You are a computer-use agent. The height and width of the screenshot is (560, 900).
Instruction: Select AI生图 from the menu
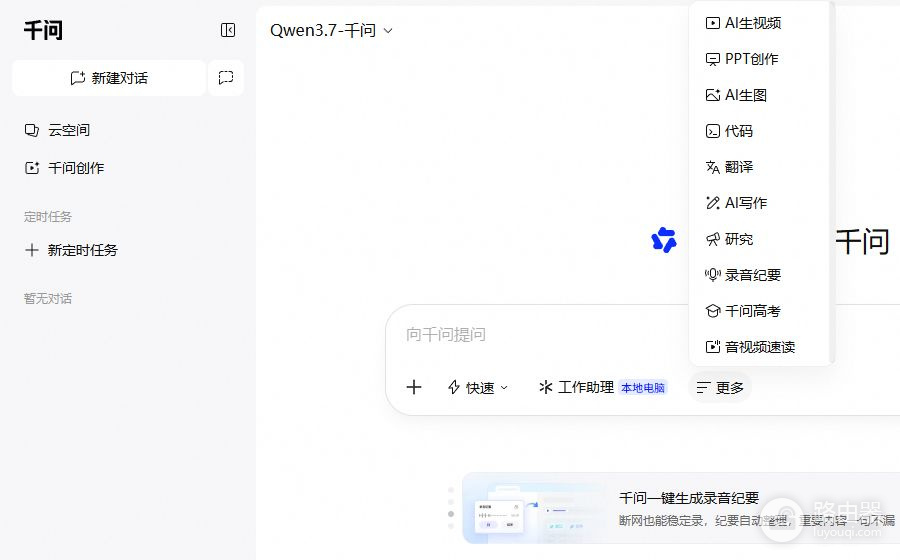click(760, 95)
